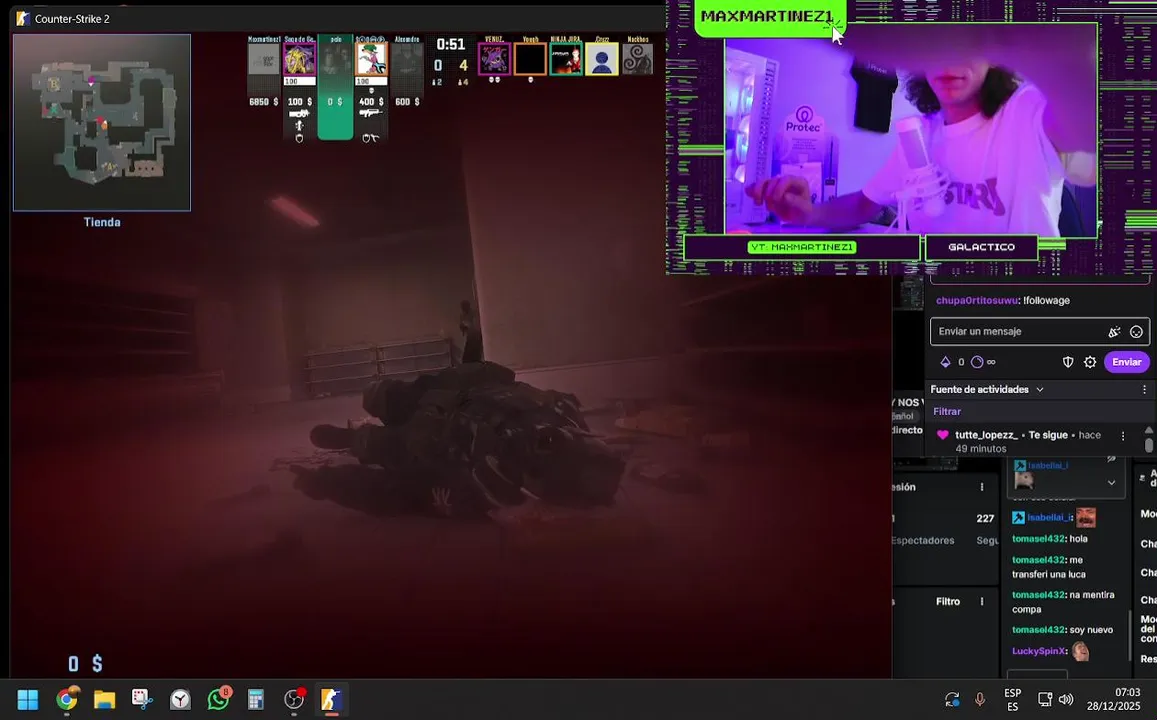The image size is (1157, 720).
Task: Click Tienda label under minimap
Action: click(102, 222)
